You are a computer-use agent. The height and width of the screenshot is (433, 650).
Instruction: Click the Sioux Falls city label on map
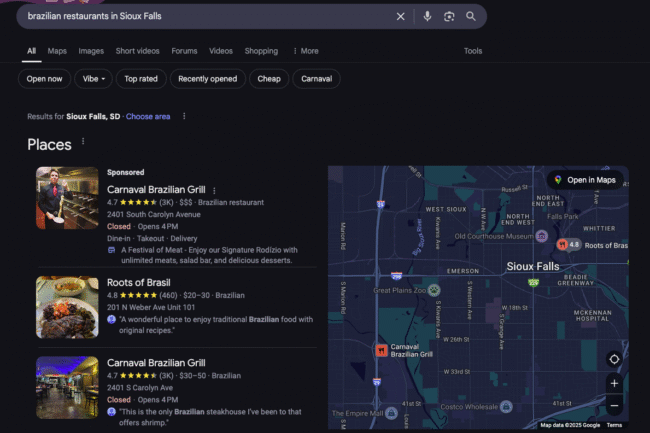point(533,266)
